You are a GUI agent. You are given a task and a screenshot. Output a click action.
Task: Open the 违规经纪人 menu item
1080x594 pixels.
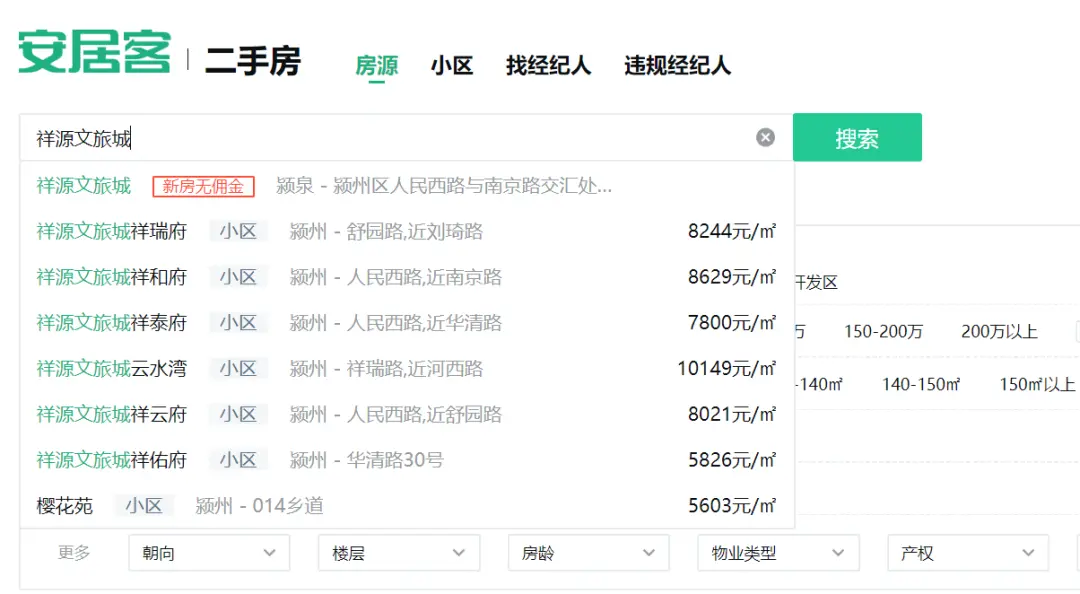(x=677, y=63)
